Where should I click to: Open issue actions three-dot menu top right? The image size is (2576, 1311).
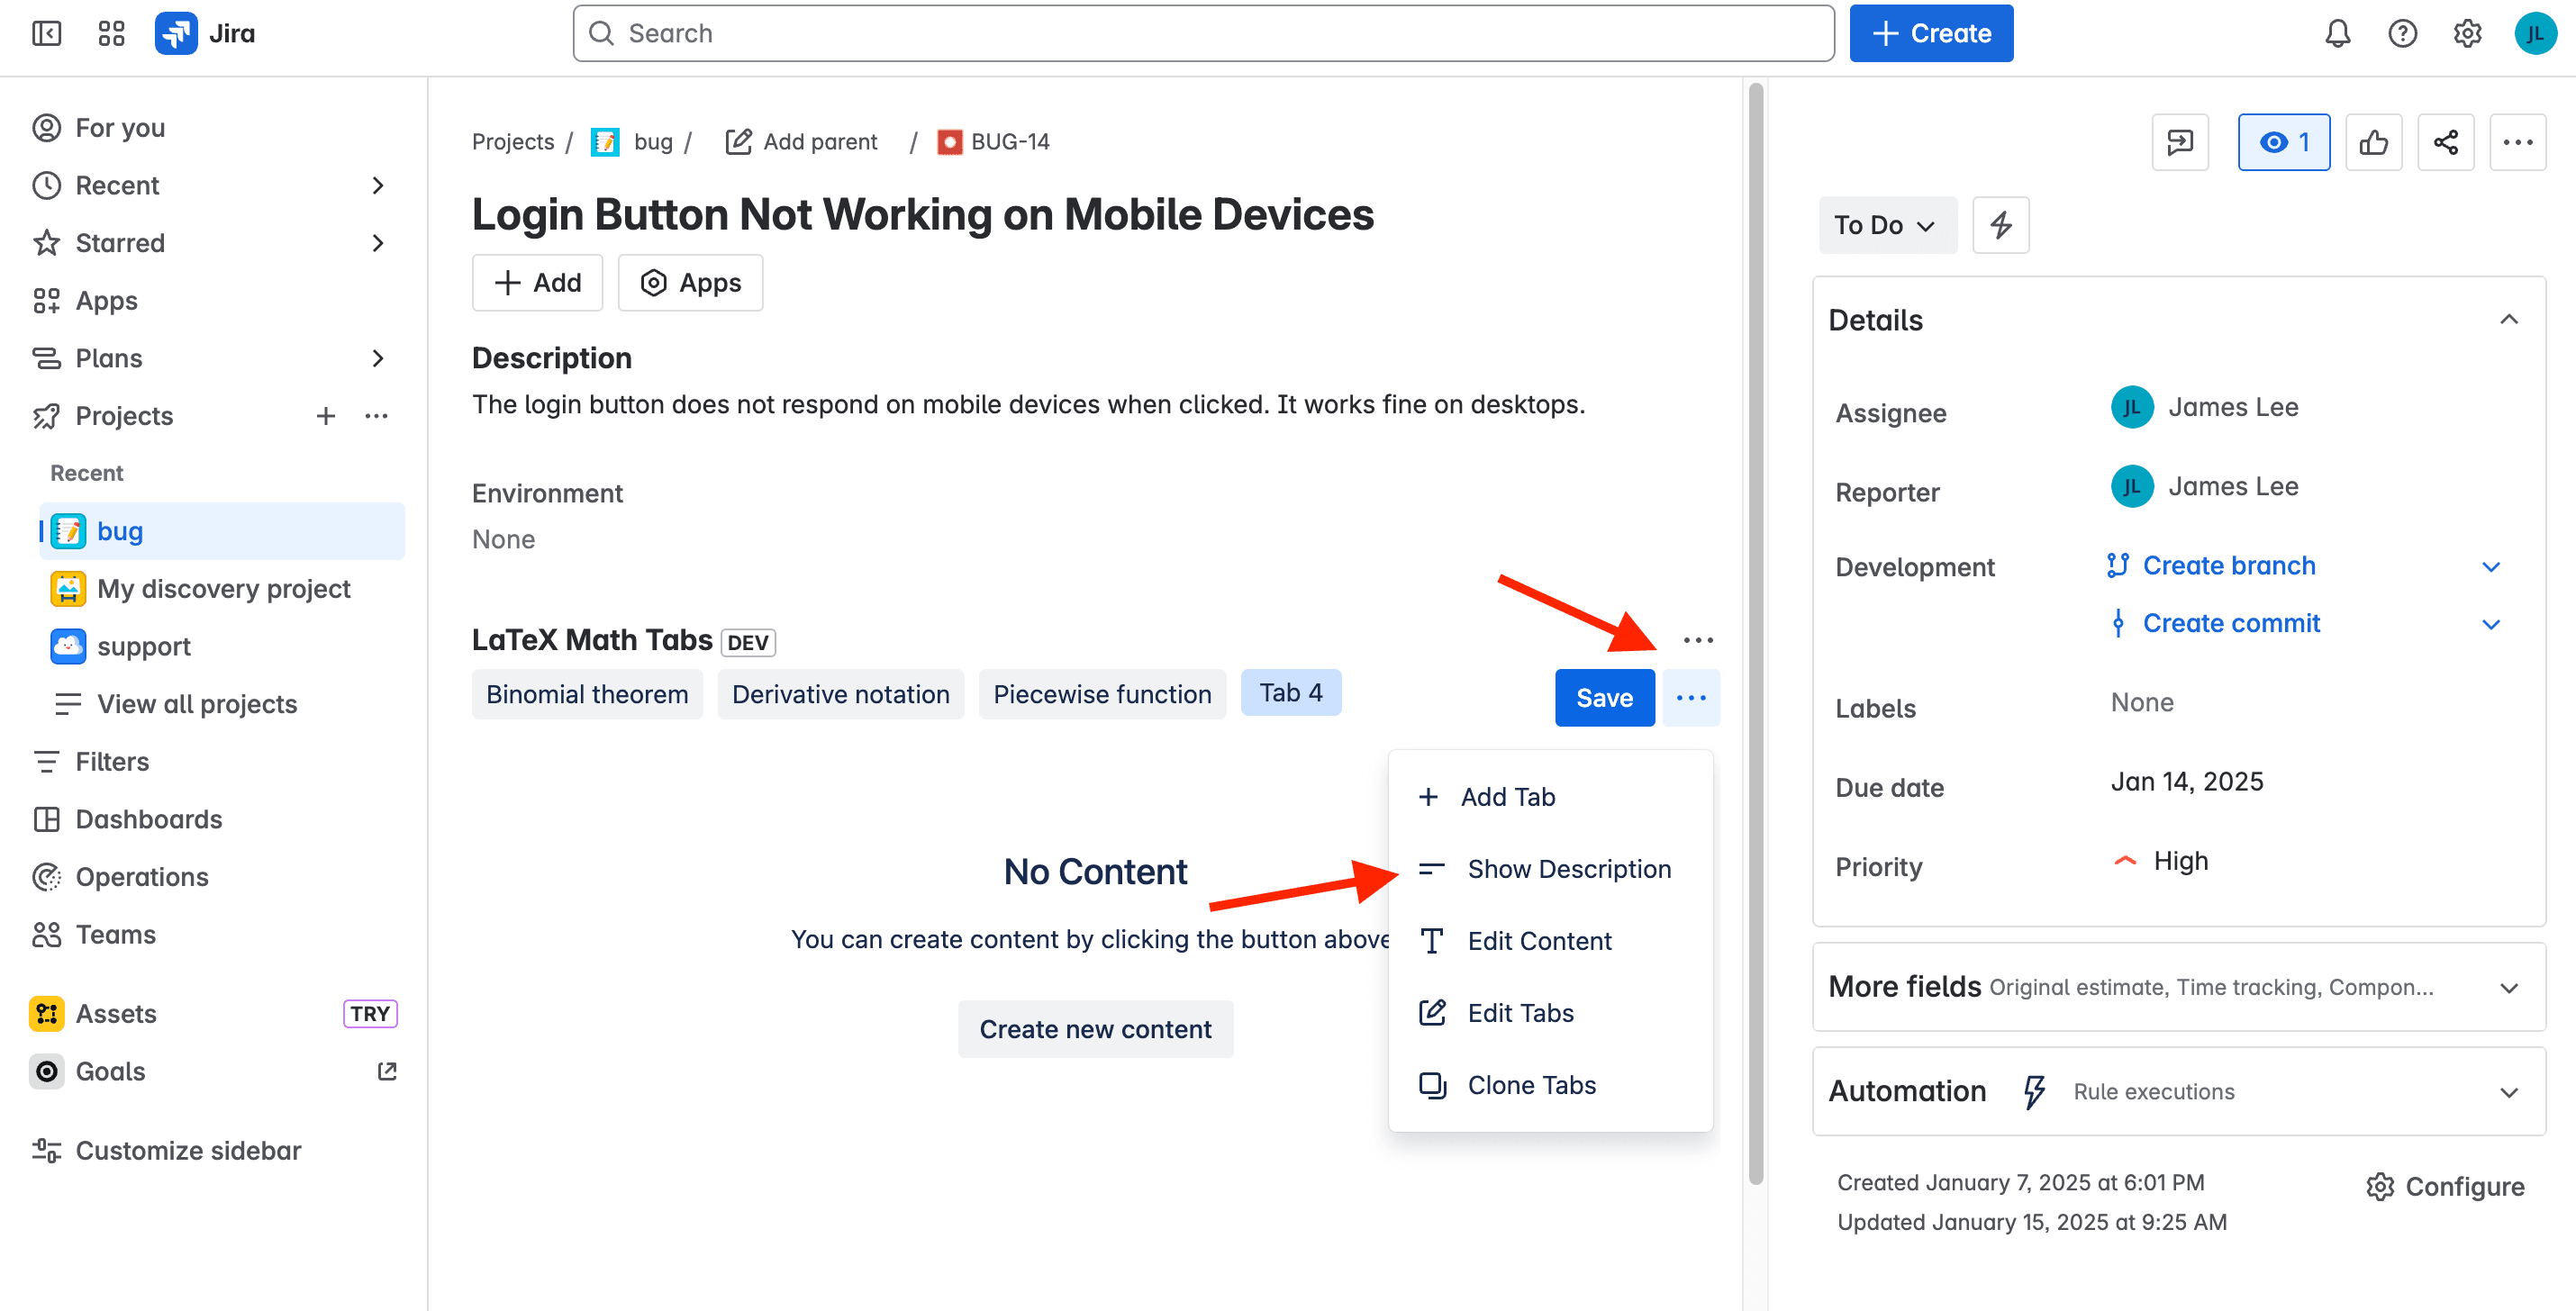[2517, 142]
